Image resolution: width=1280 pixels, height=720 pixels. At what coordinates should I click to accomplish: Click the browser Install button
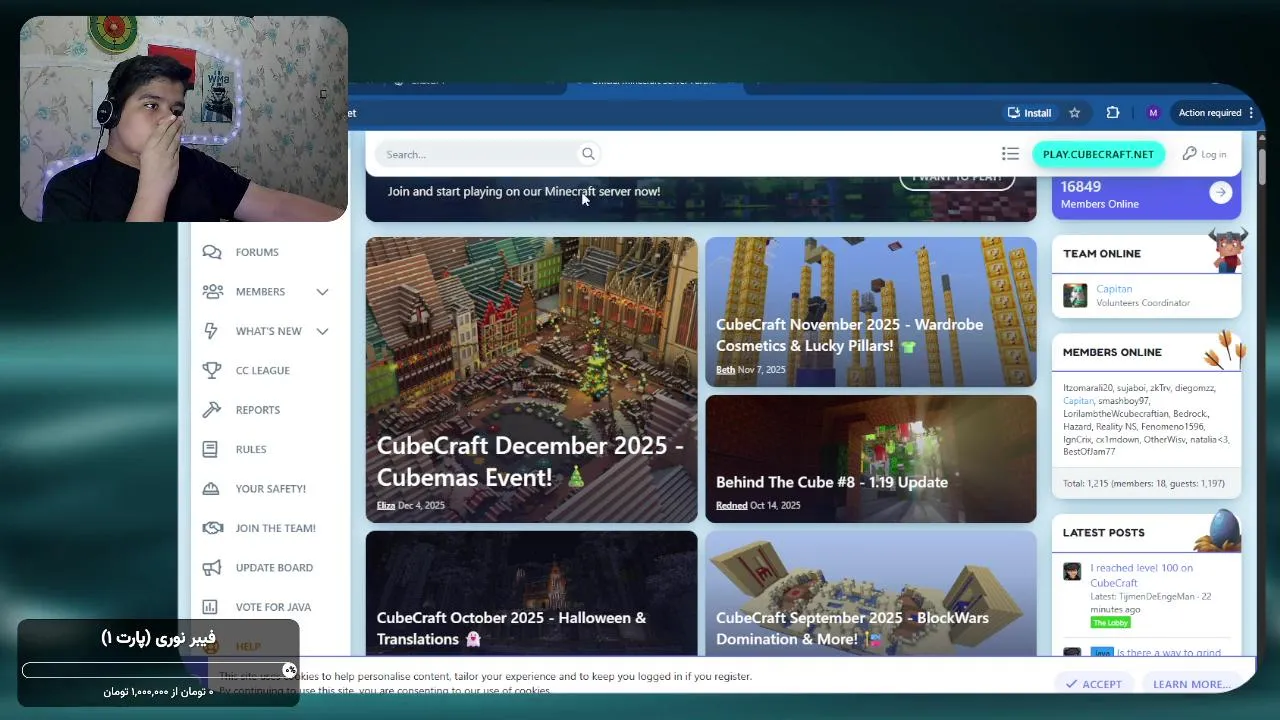(x=1030, y=113)
